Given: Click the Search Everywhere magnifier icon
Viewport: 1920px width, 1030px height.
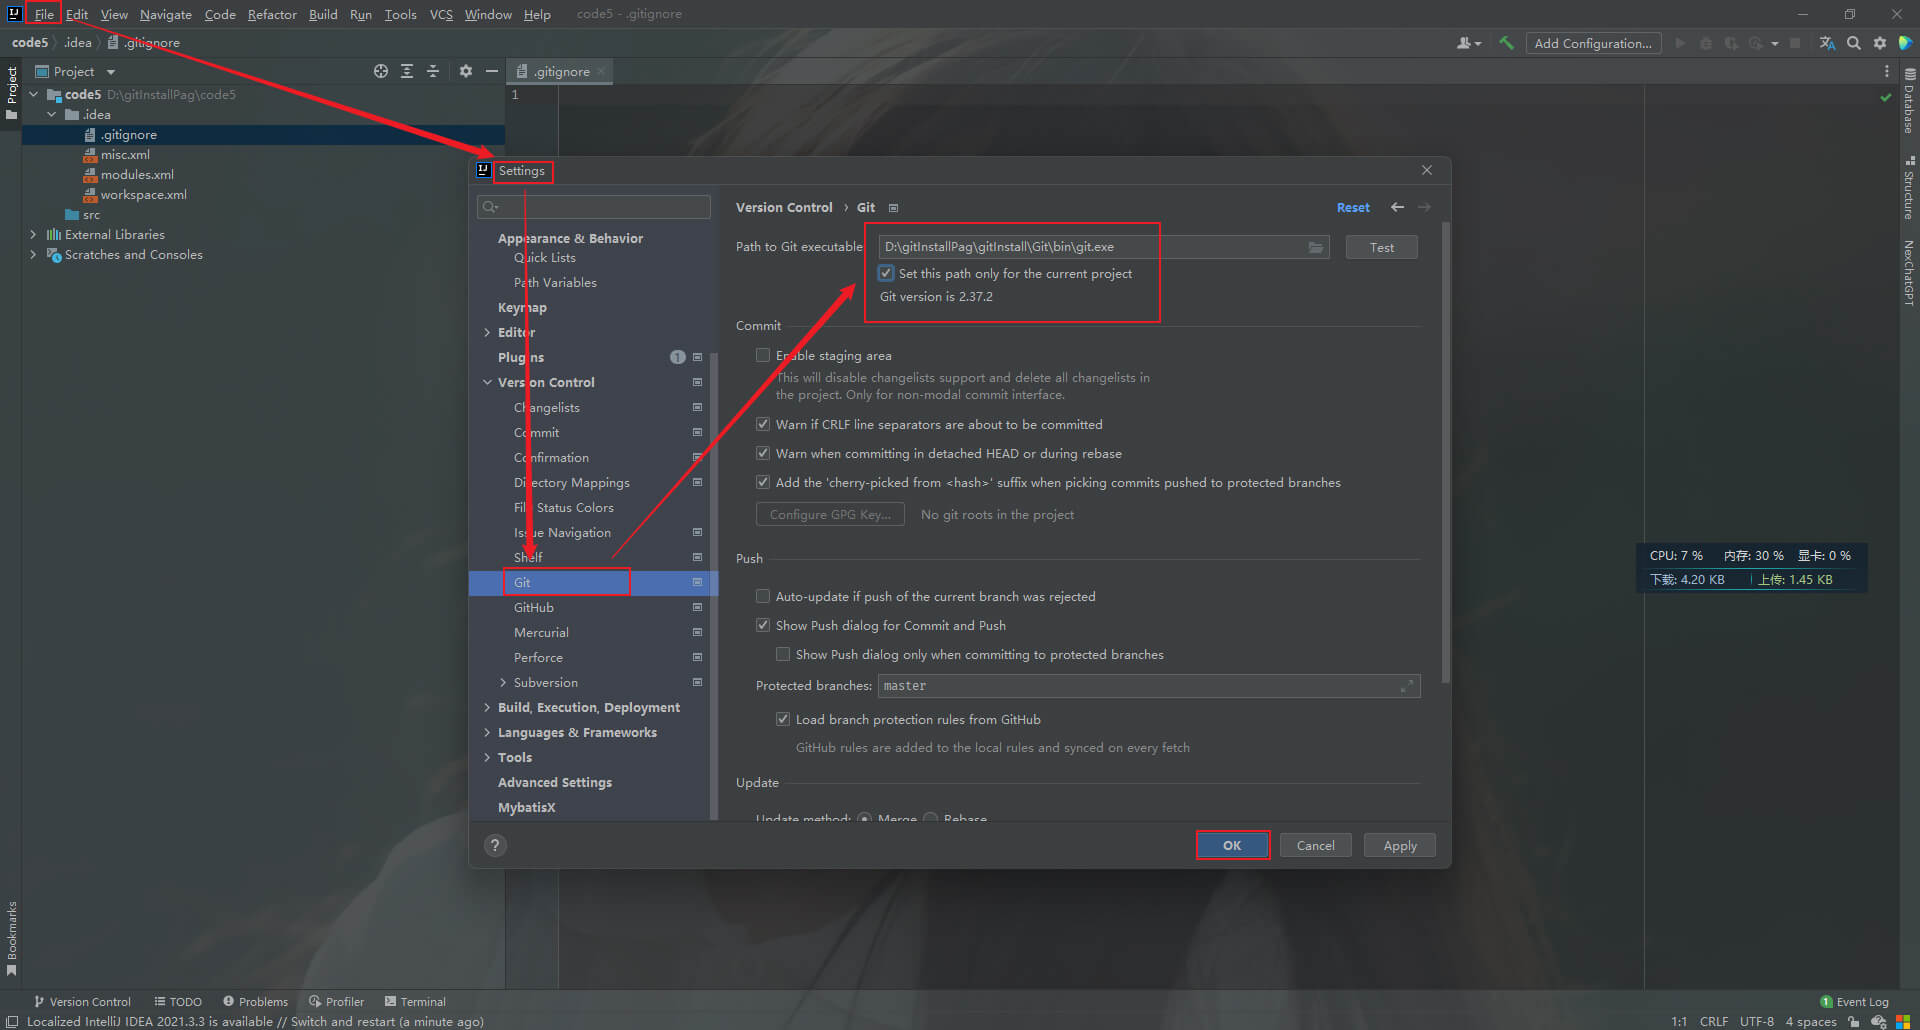Looking at the screenshot, I should (x=1854, y=43).
